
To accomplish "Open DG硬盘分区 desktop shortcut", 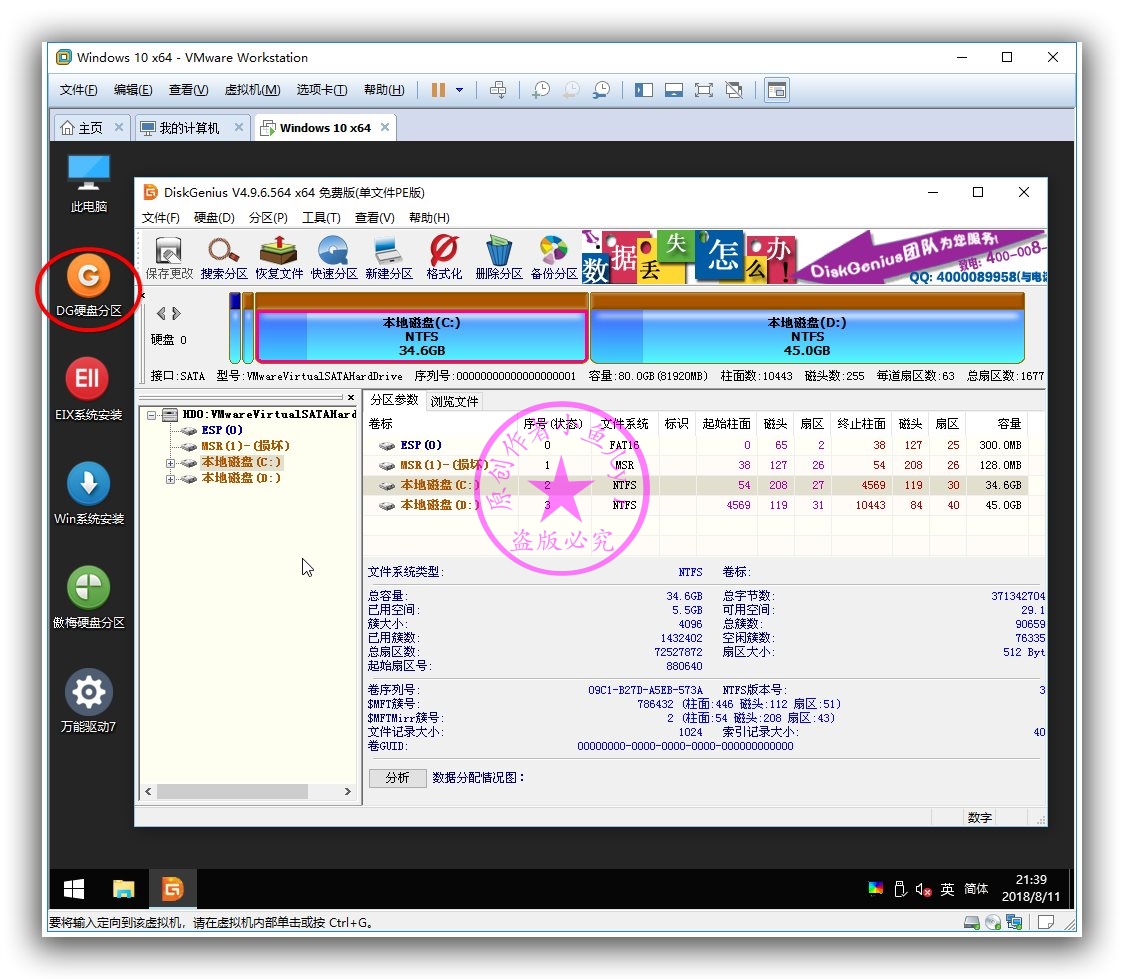I will click(x=89, y=287).
